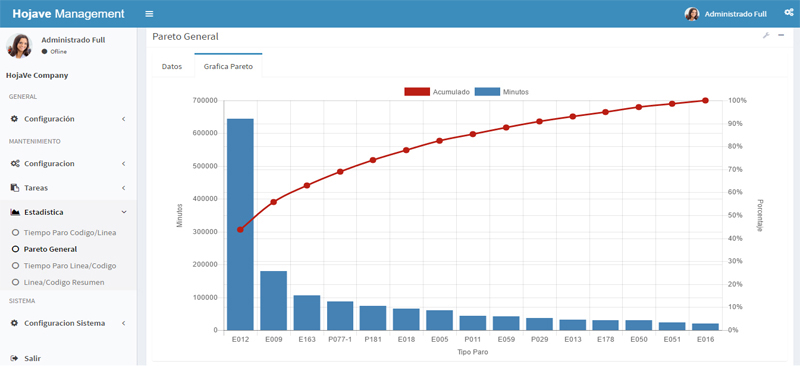Select Tiempo Paro Codigo/Linea circle
This screenshot has width=800, height=366.
coord(15,233)
